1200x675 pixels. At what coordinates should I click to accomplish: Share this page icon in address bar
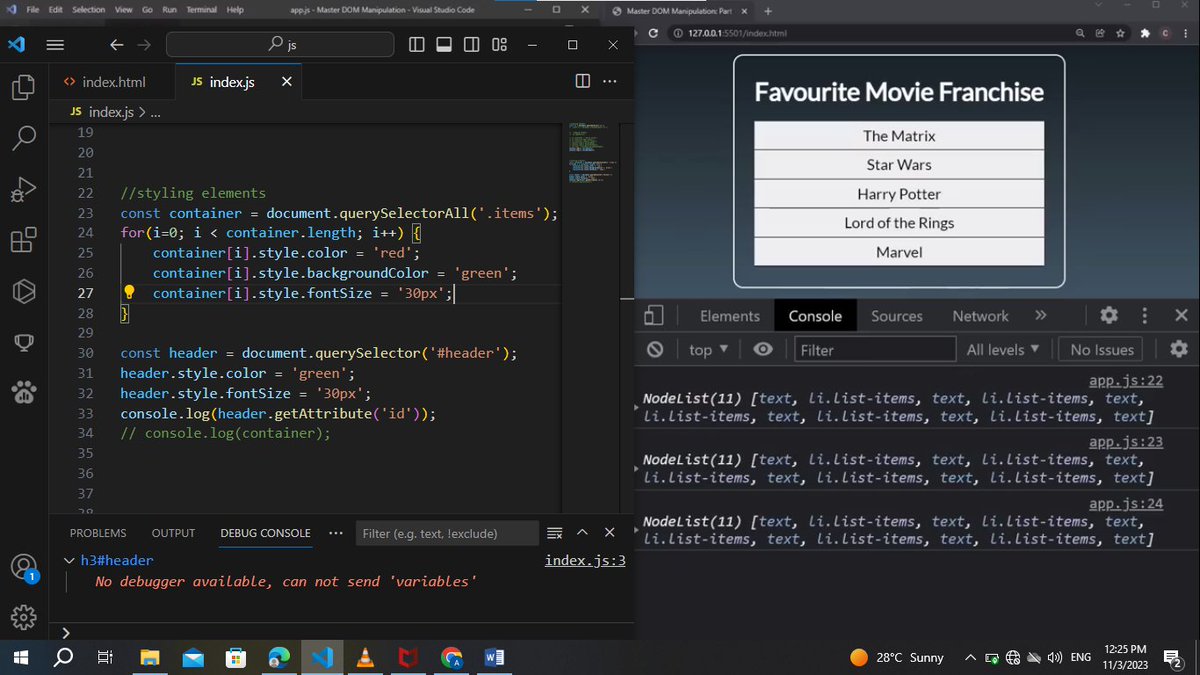tap(1100, 33)
